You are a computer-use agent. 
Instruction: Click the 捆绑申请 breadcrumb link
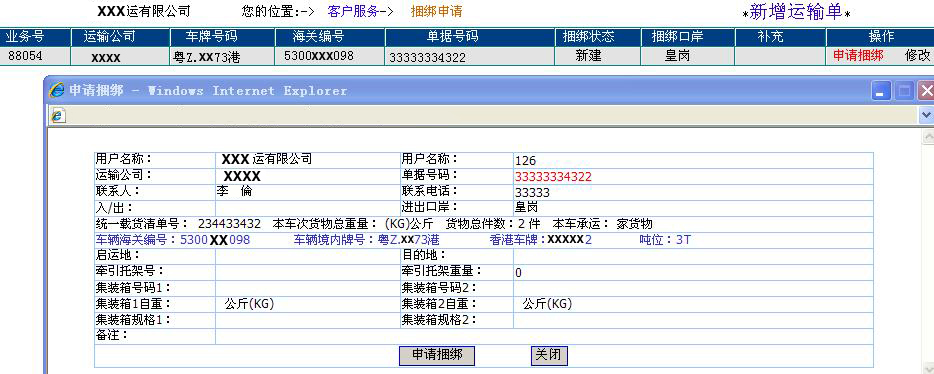point(436,11)
